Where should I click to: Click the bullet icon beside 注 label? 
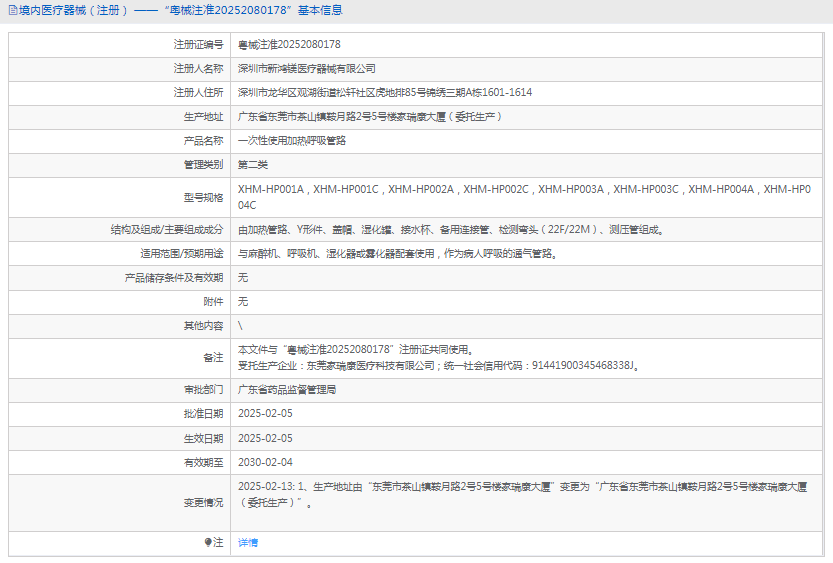pos(208,542)
